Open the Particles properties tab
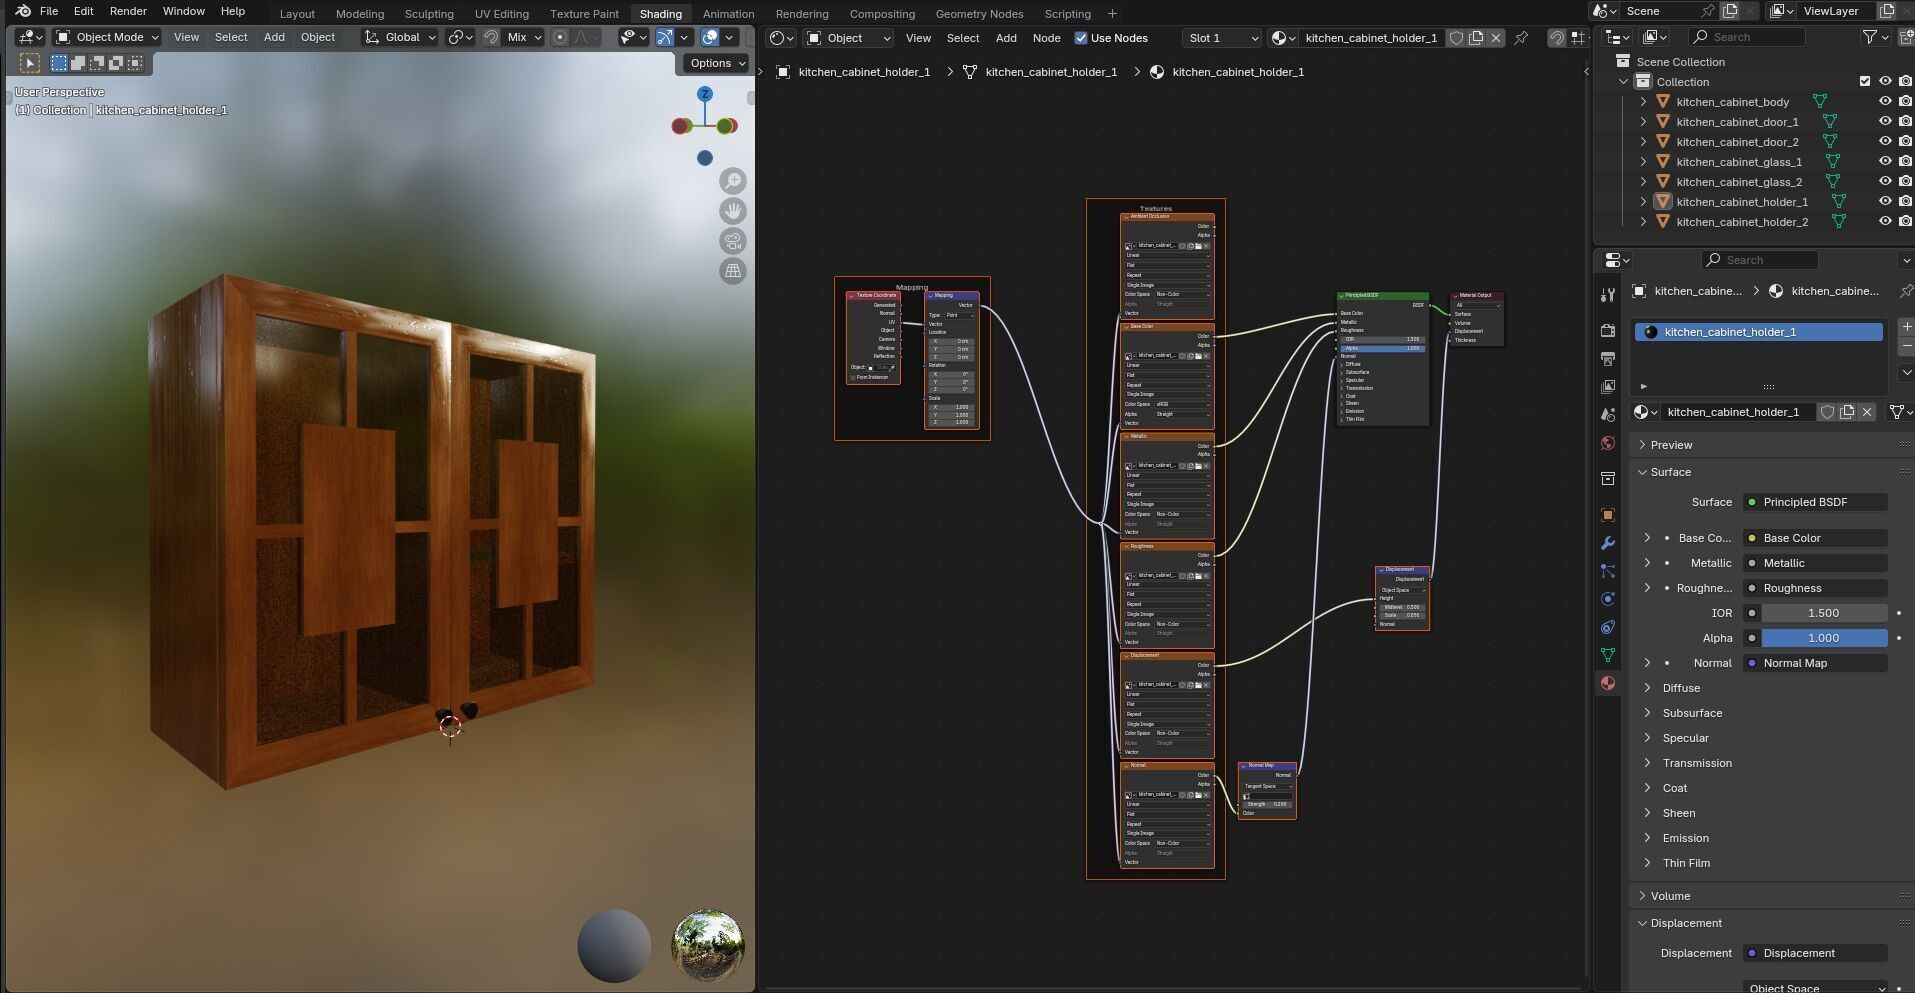Image resolution: width=1915 pixels, height=993 pixels. (x=1607, y=571)
